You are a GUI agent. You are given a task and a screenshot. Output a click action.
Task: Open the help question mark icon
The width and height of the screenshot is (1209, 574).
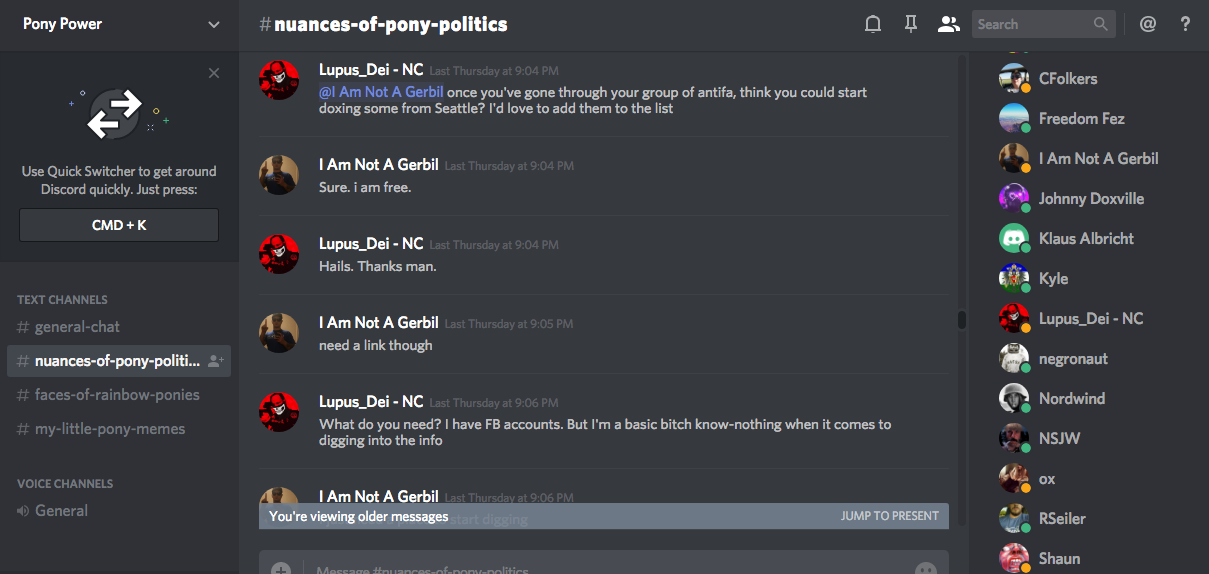pos(1185,24)
